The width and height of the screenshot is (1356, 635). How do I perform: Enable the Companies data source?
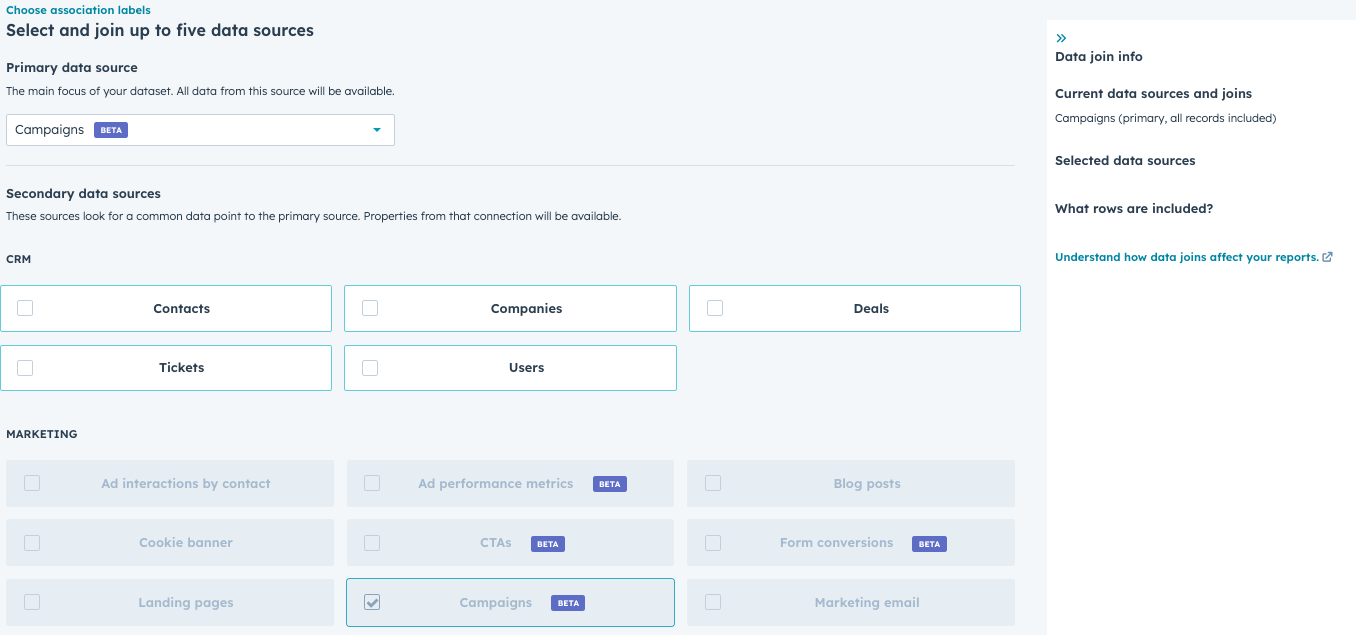[369, 308]
